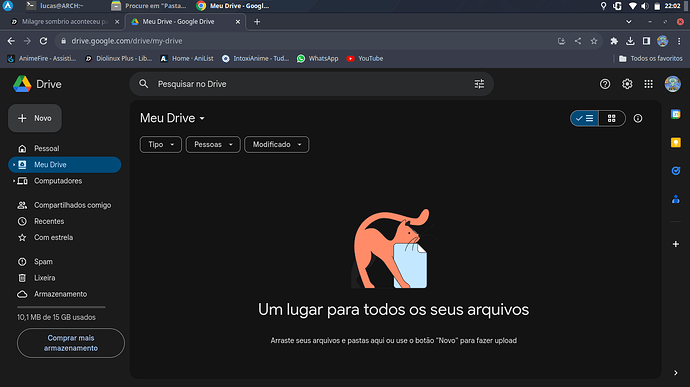Open Google Calendar side panel icon
Viewport: 690px width, 387px height.
[x=675, y=114]
